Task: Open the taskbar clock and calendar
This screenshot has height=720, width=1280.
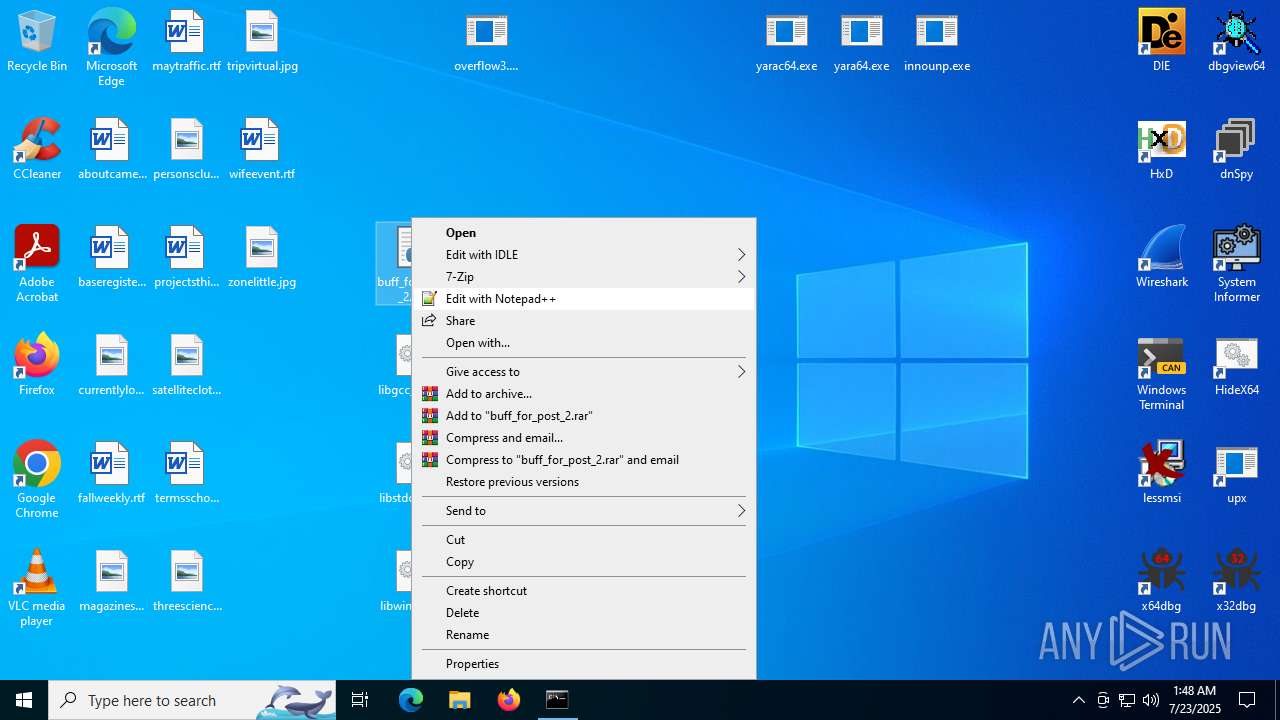Action: coord(1194,700)
